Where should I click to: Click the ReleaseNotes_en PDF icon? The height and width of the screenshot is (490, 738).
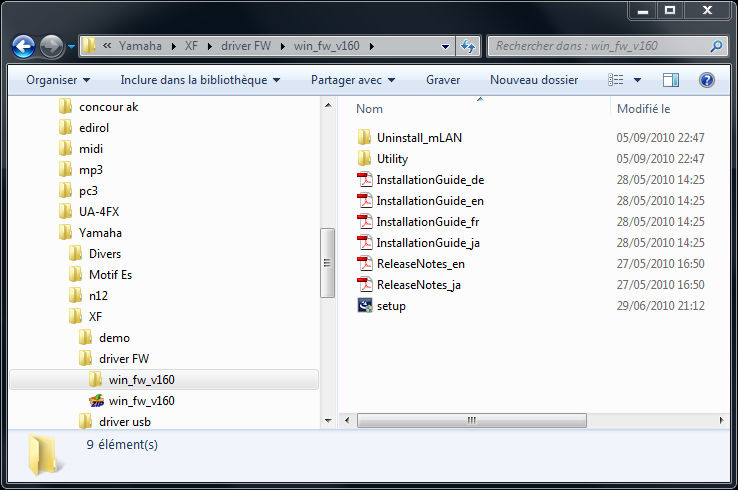364,264
